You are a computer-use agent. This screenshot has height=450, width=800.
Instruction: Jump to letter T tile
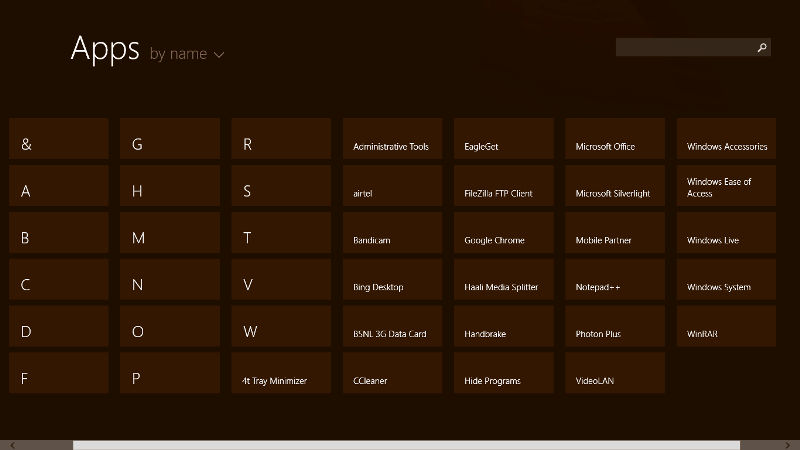(281, 233)
